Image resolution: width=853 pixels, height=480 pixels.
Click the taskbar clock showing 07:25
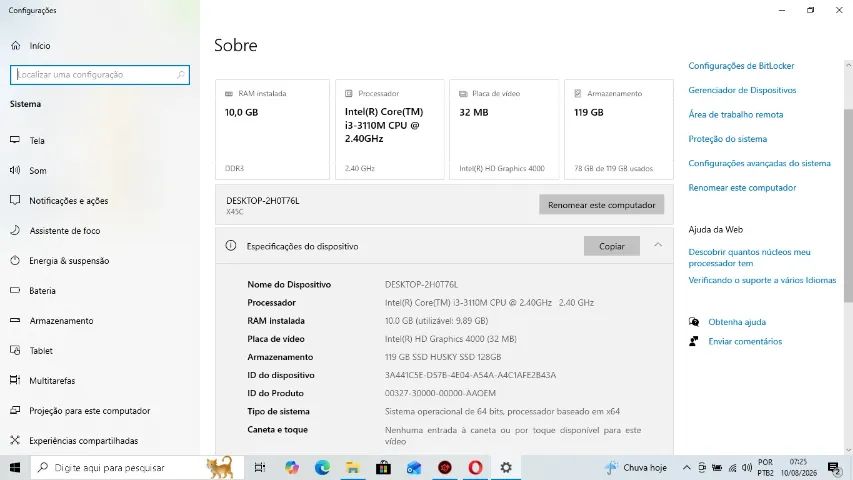tap(799, 467)
